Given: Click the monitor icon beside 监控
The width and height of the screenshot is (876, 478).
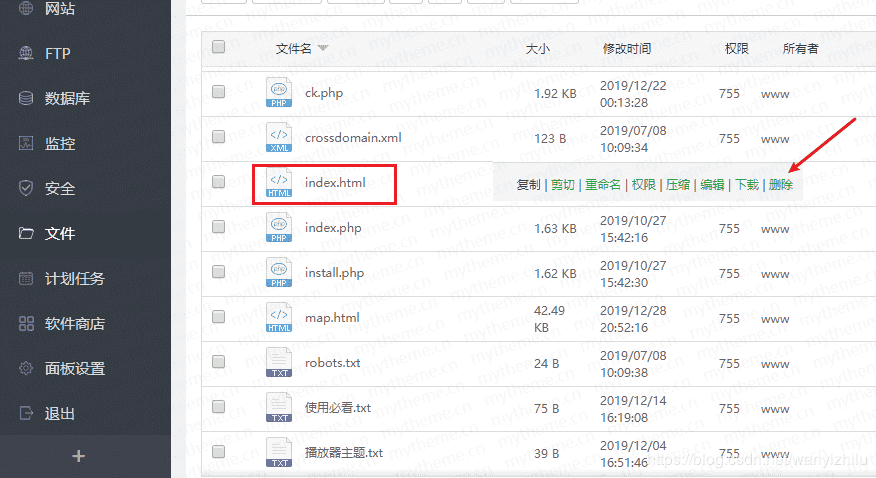Looking at the screenshot, I should (26, 143).
